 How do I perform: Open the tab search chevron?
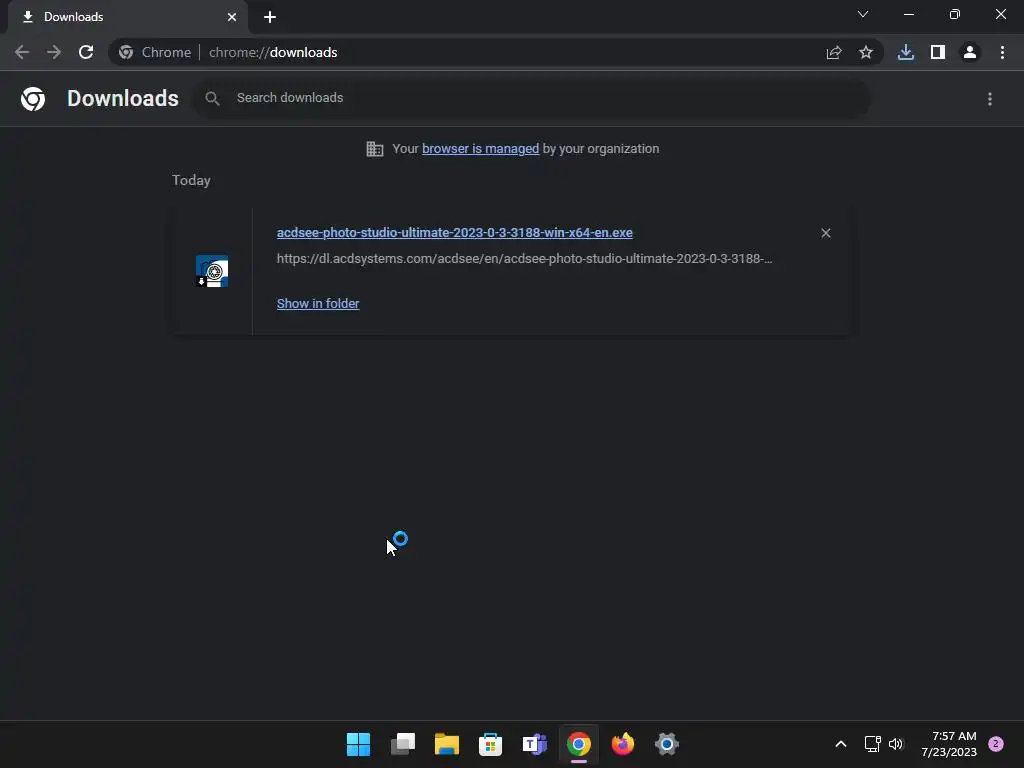(x=863, y=14)
